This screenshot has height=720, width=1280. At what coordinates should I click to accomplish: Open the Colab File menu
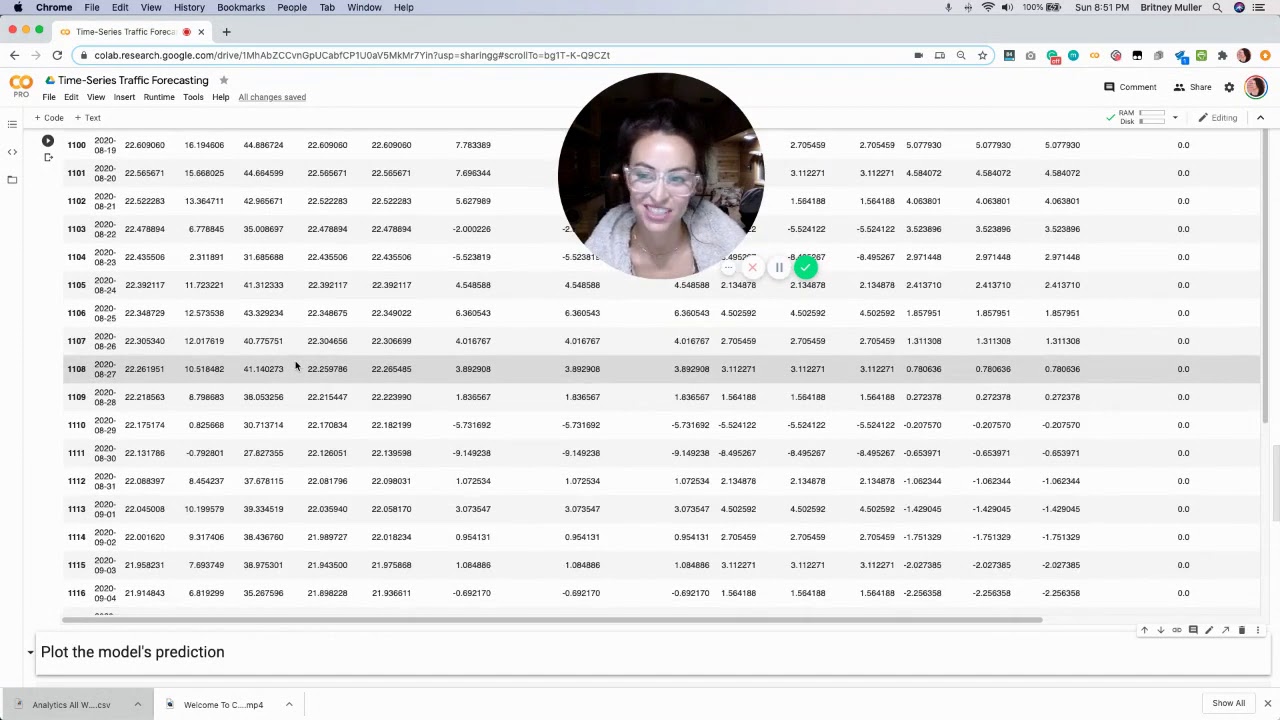click(49, 97)
